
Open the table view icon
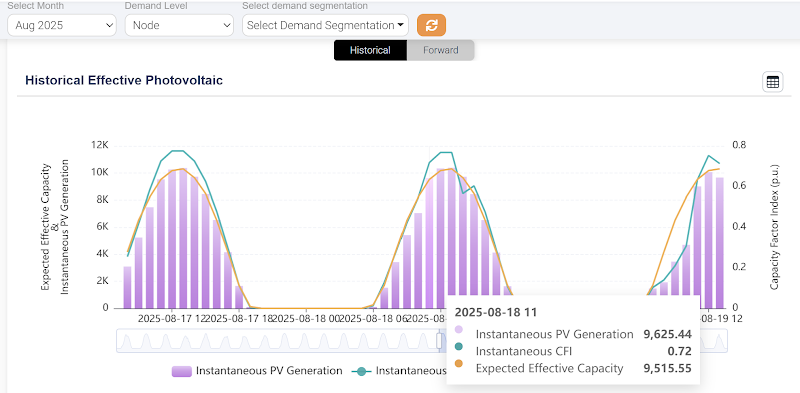[x=772, y=82]
